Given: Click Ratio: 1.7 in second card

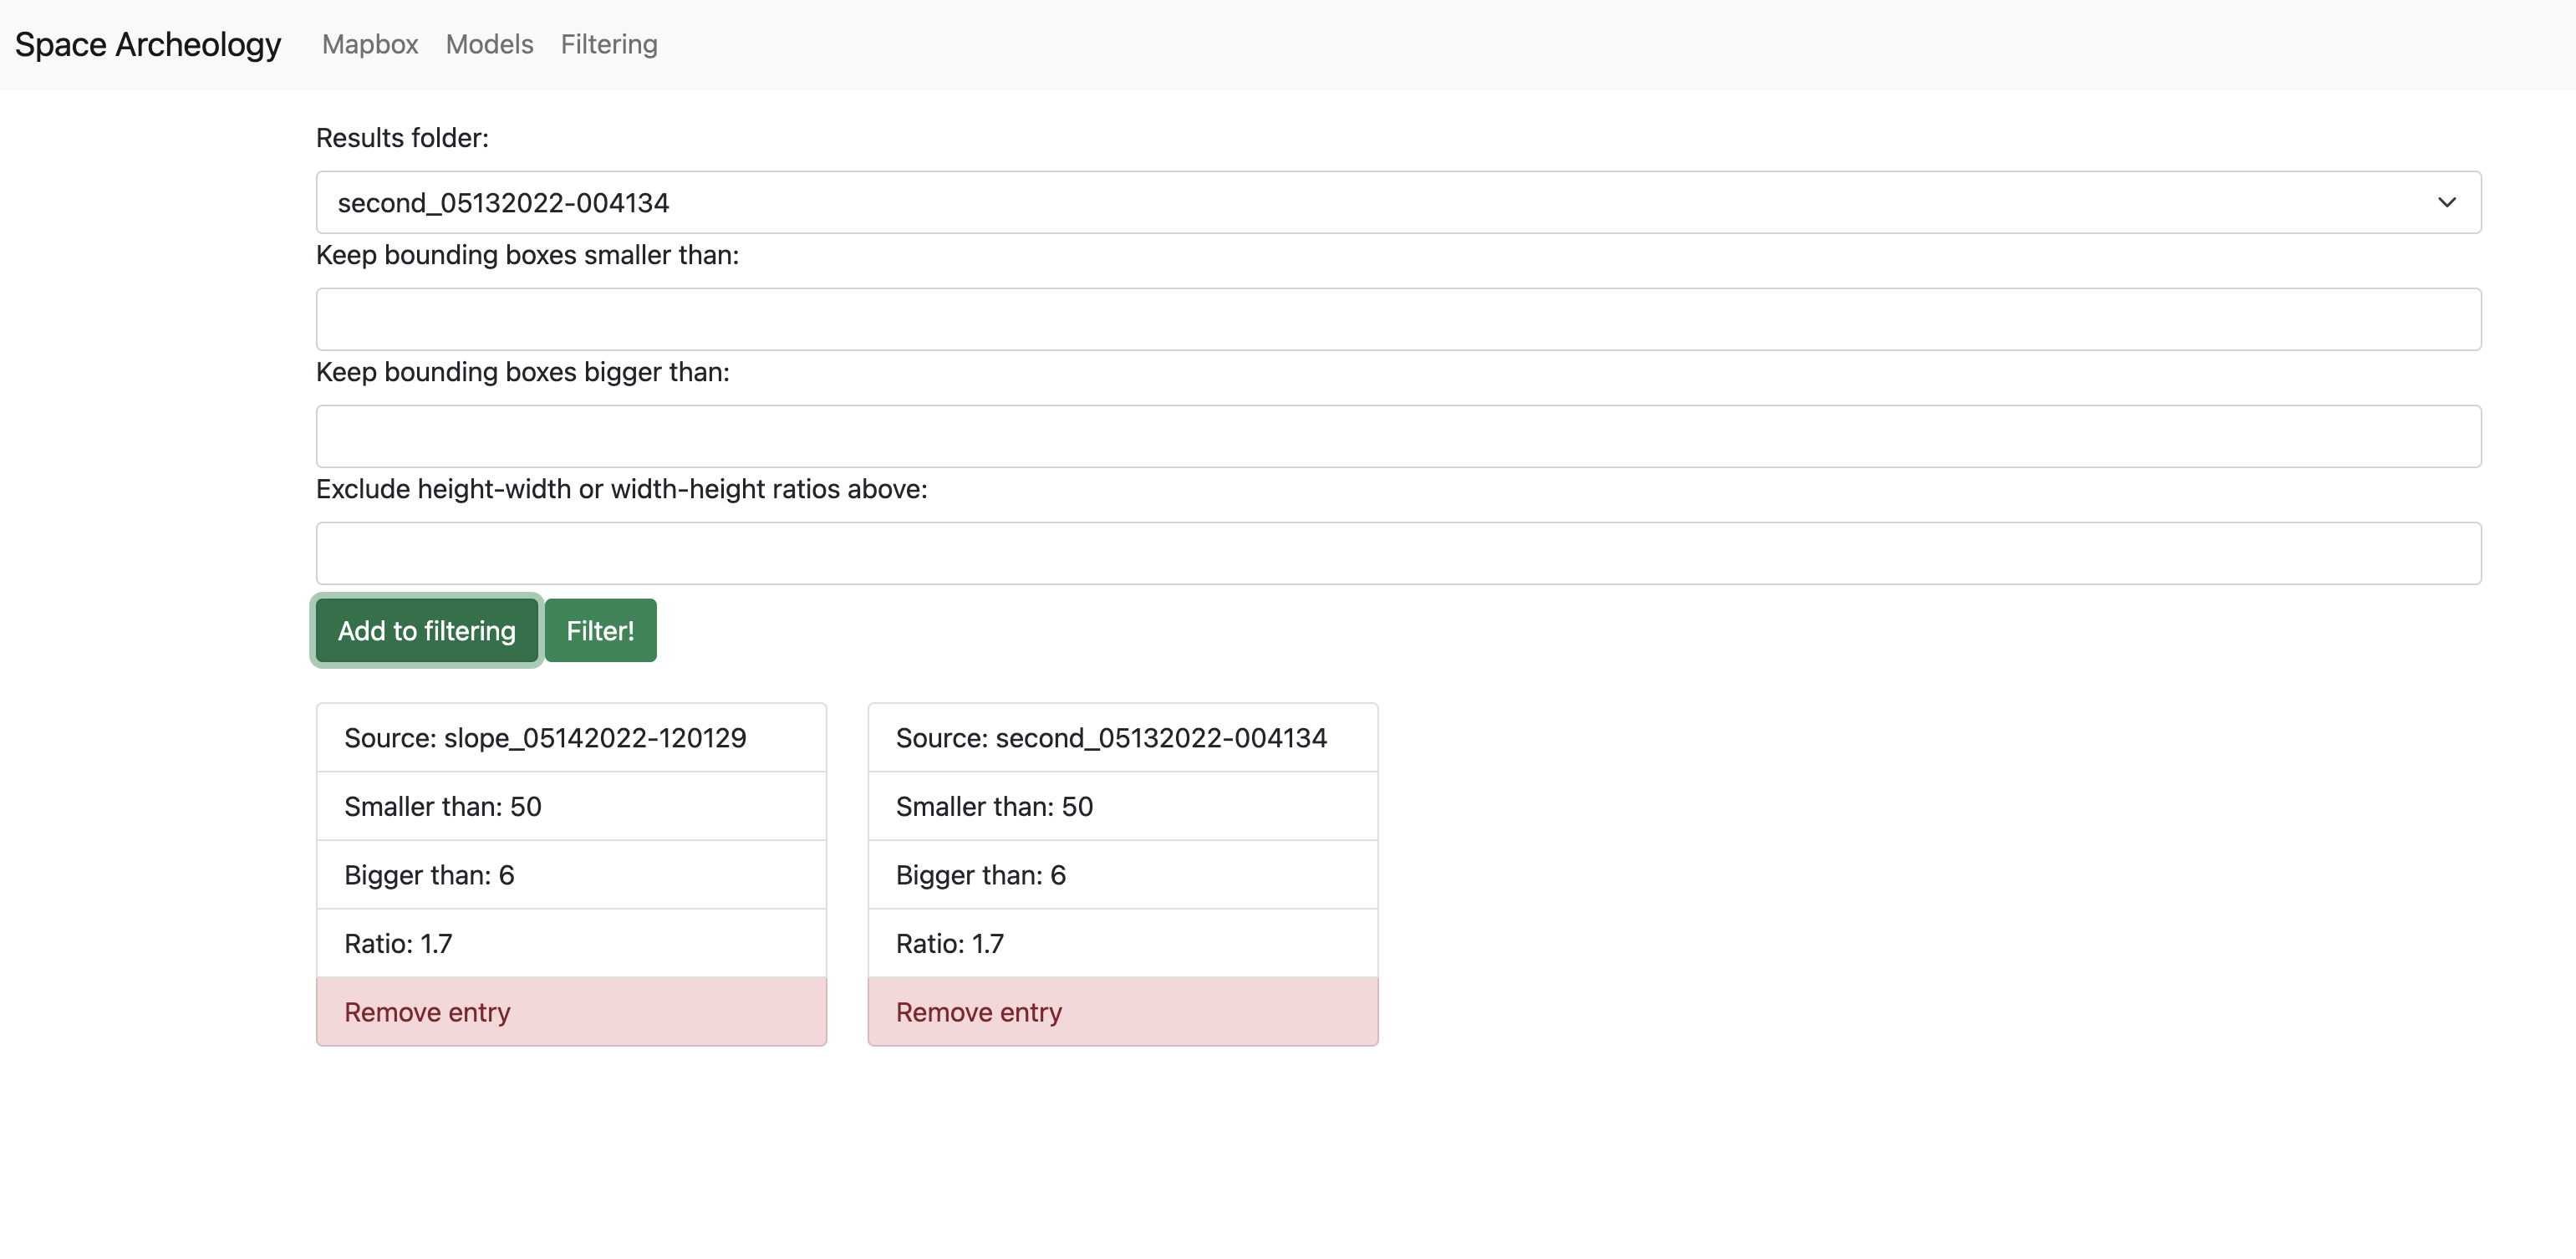Looking at the screenshot, I should (x=1122, y=943).
